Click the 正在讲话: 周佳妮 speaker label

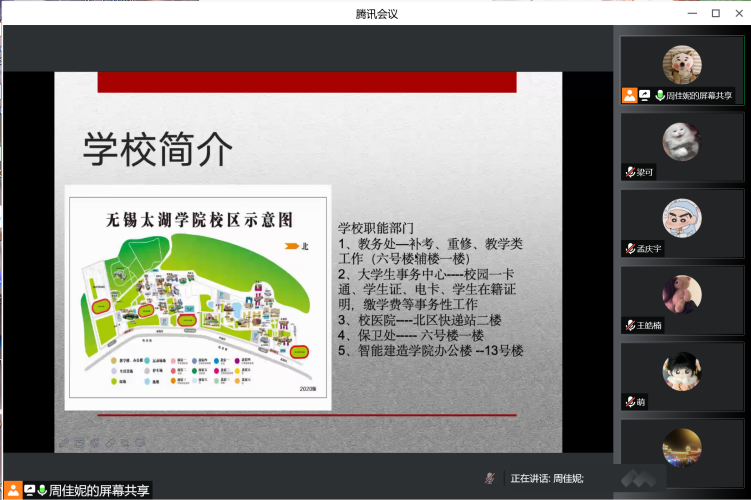pyautogui.click(x=547, y=479)
